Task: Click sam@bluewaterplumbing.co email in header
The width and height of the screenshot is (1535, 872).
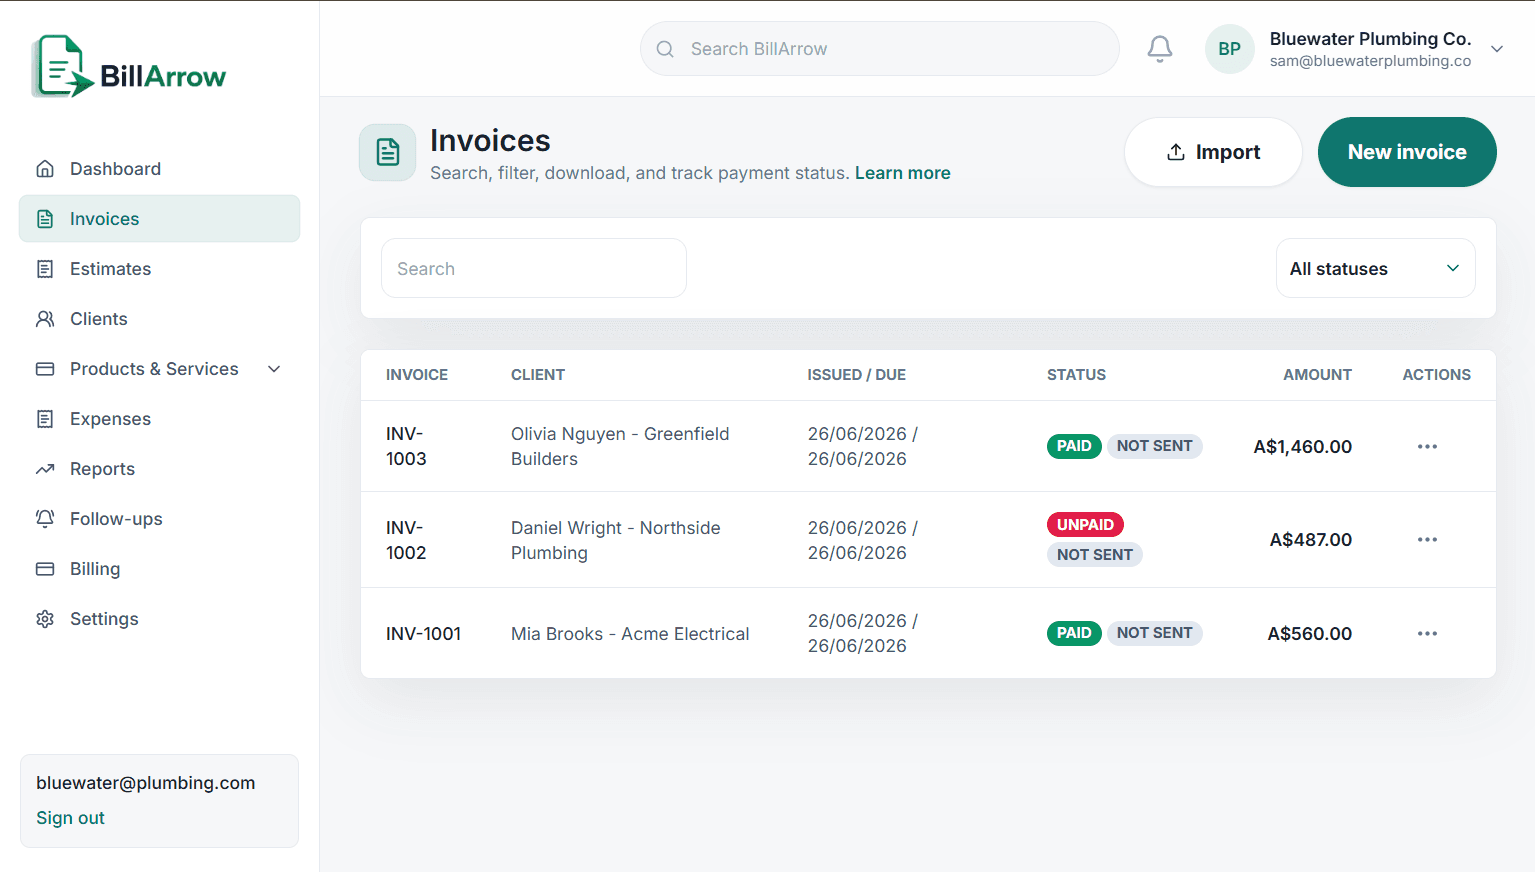Action: pos(1370,61)
